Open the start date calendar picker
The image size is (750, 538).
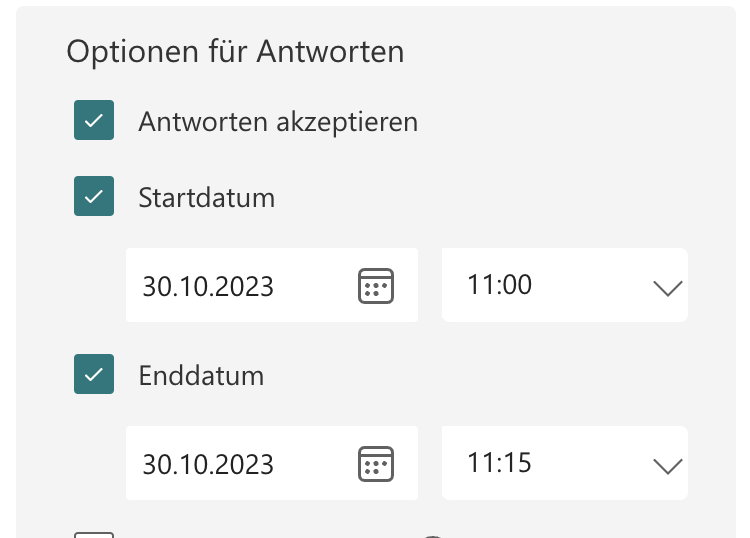[376, 286]
